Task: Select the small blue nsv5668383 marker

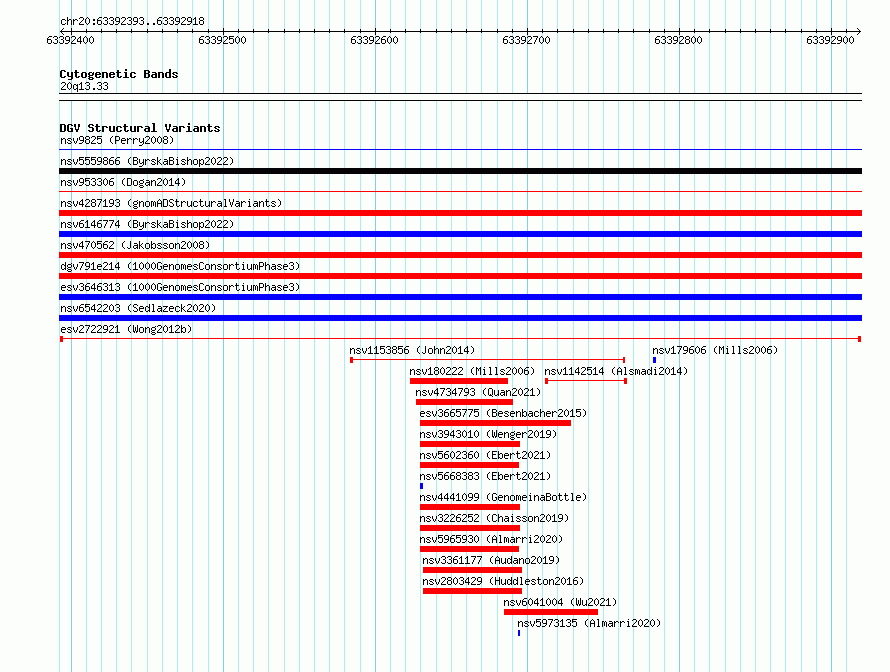Action: pos(422,486)
